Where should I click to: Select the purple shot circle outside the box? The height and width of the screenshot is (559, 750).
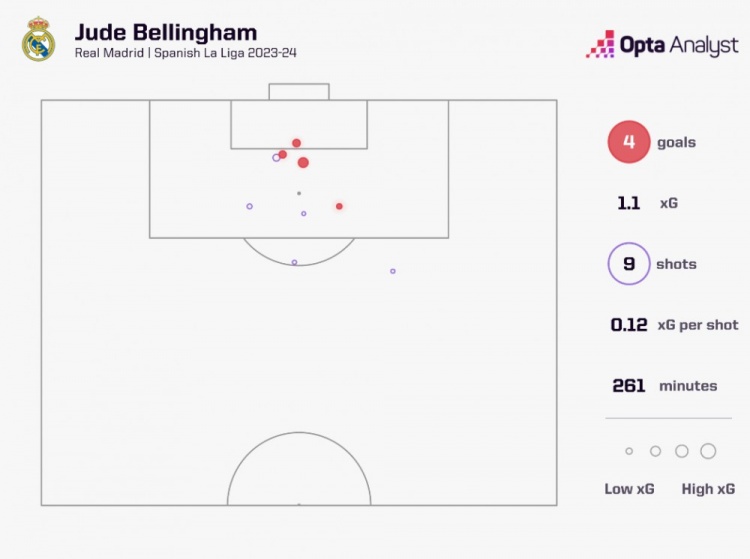393,271
